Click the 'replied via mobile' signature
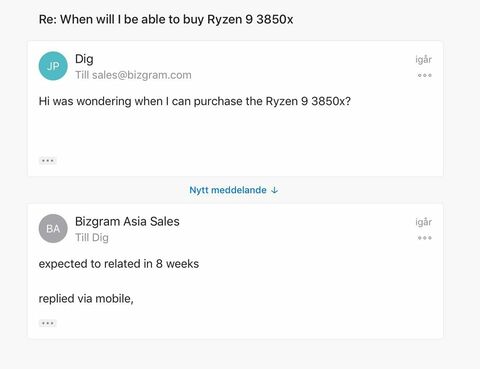The image size is (480, 369). [86, 298]
